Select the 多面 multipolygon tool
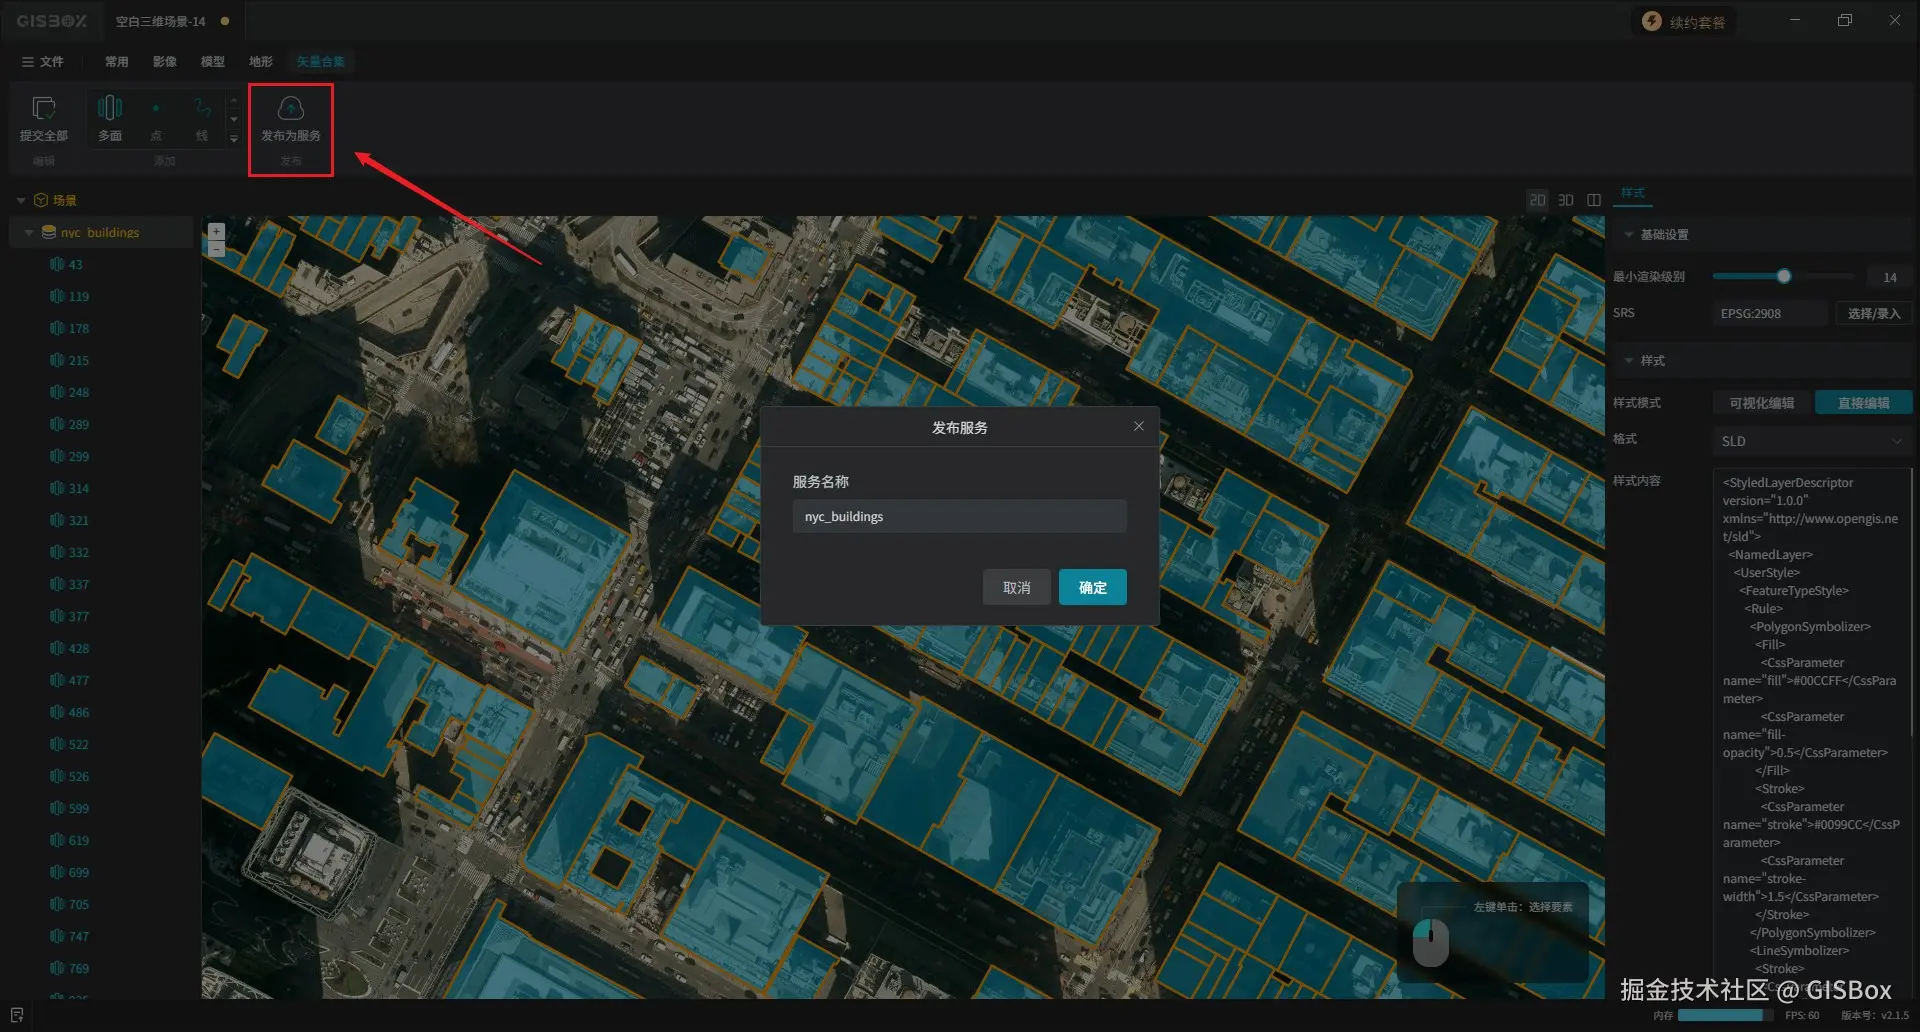Image resolution: width=1920 pixels, height=1032 pixels. [110, 118]
